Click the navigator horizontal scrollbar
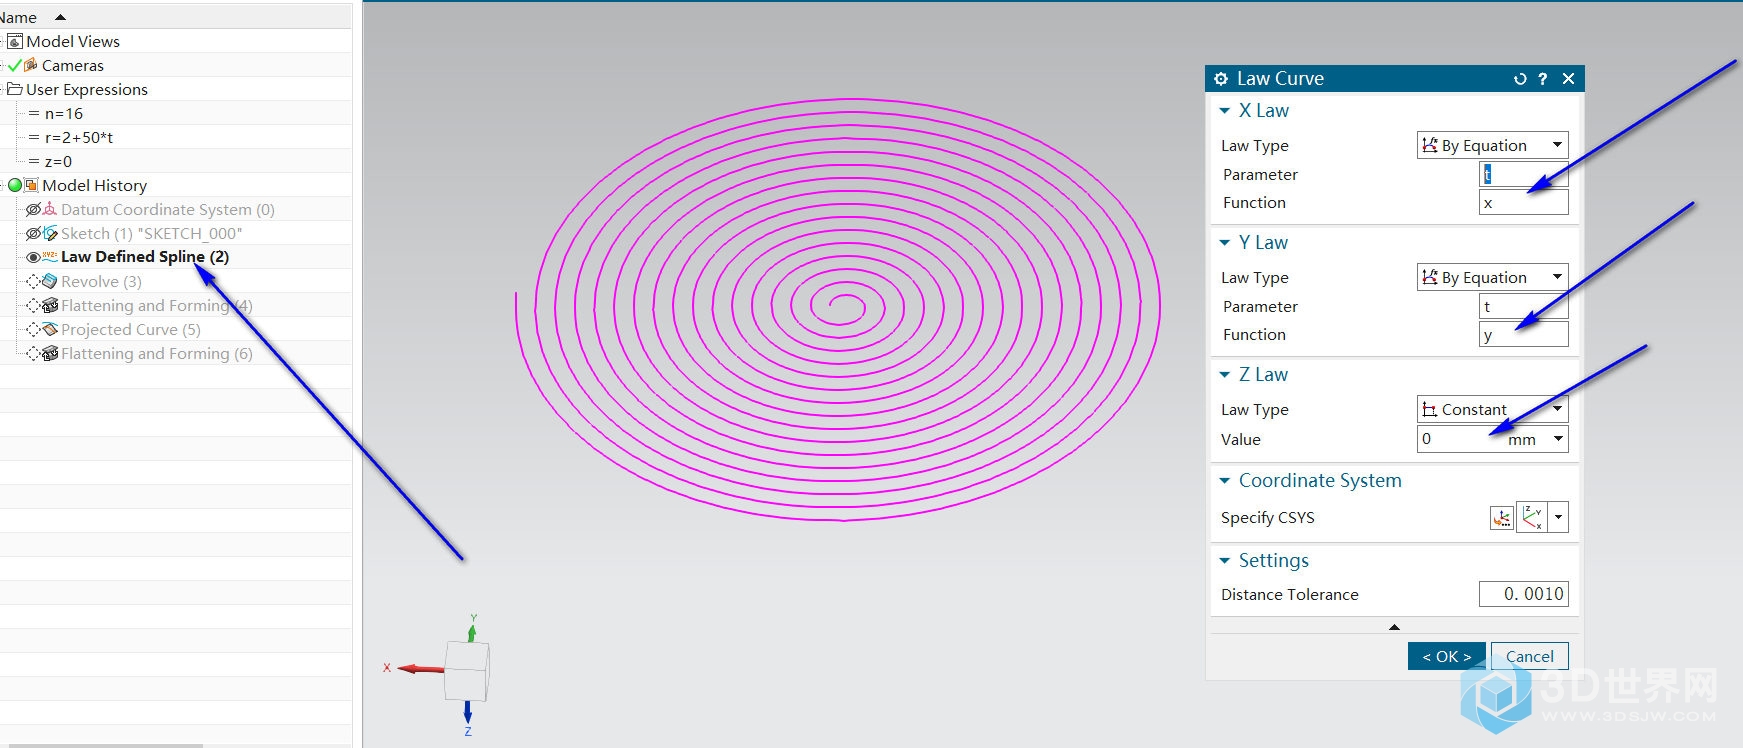Viewport: 1743px width, 748px height. (x=100, y=745)
